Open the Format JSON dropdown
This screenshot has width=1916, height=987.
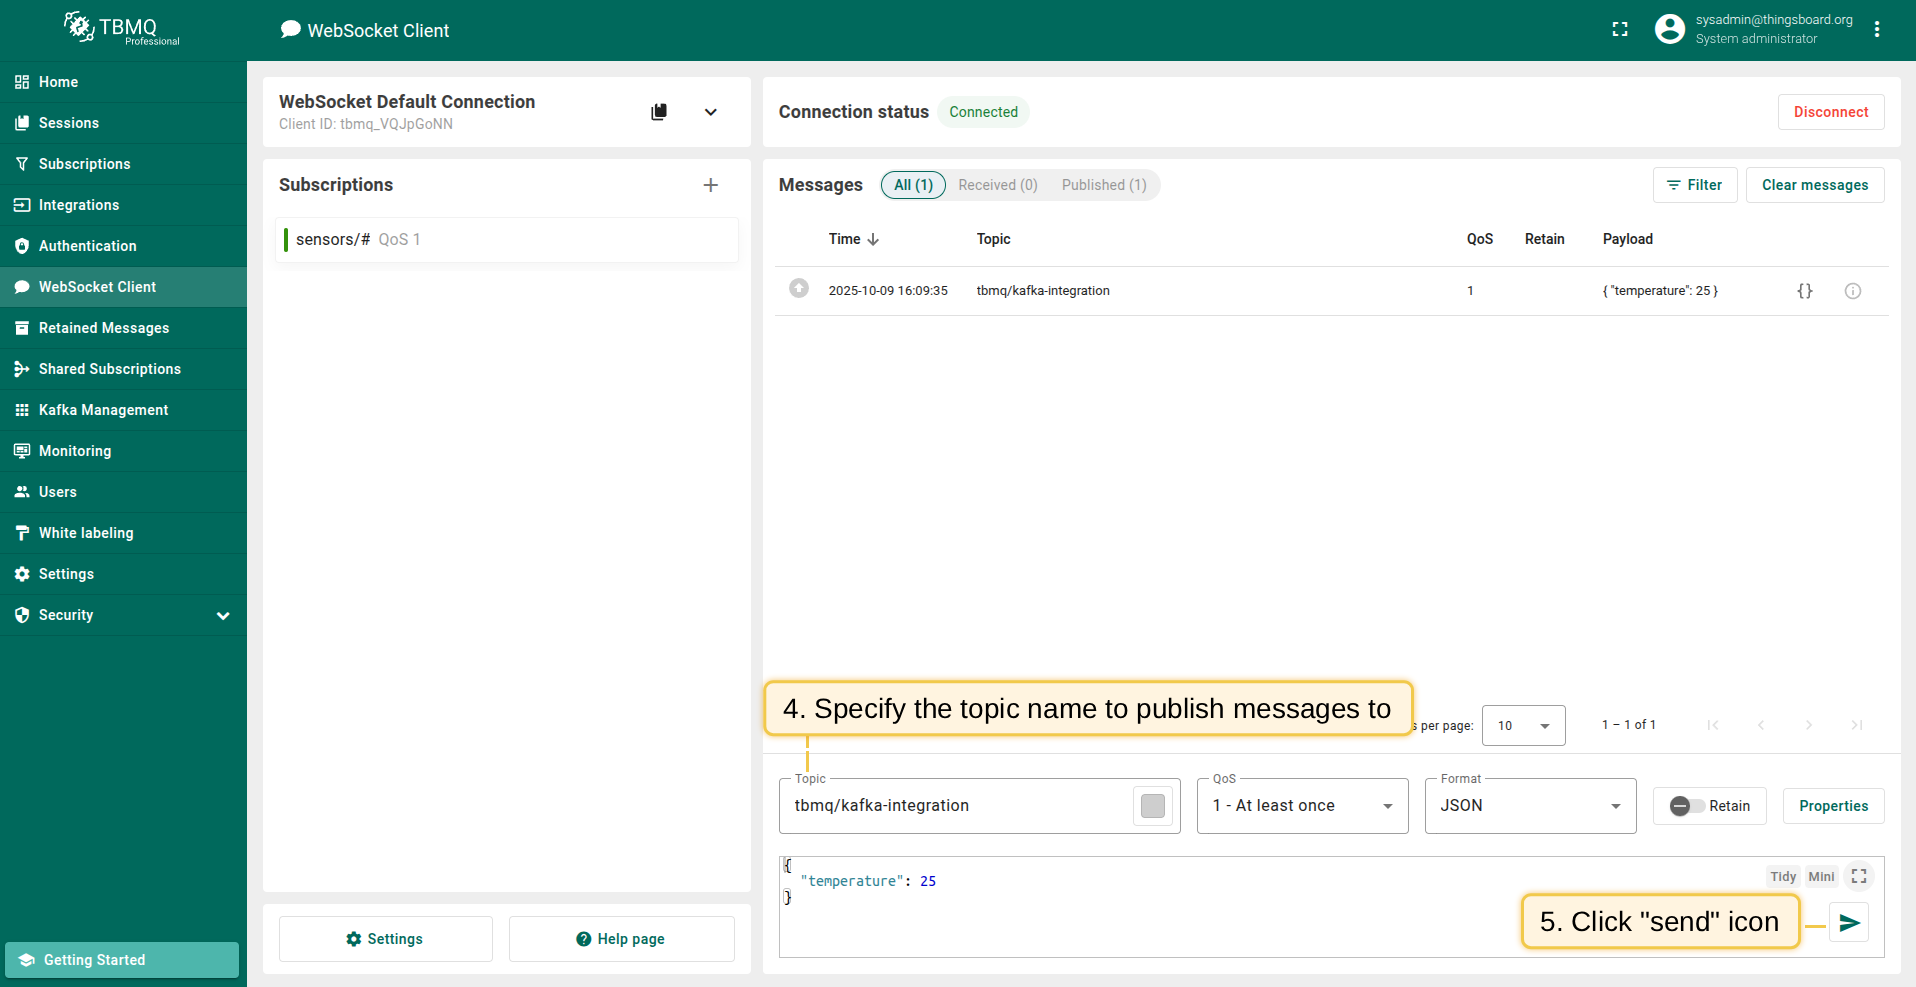coord(1529,806)
